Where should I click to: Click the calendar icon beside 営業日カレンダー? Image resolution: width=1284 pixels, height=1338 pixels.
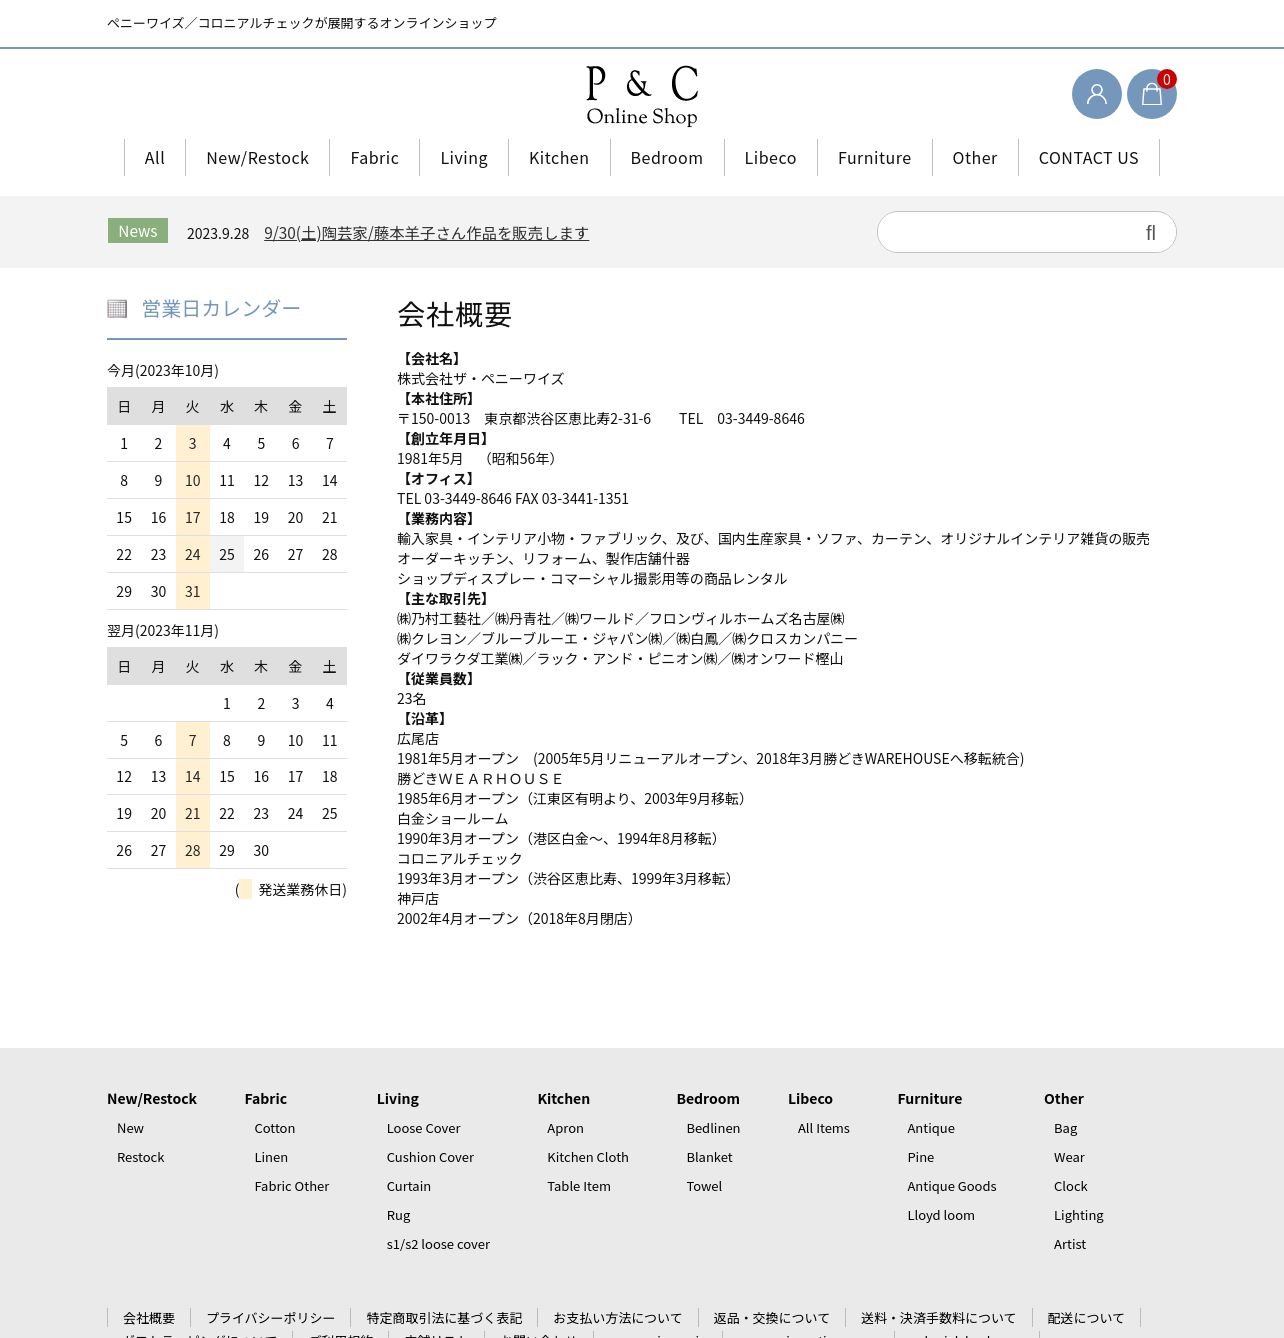(x=117, y=309)
